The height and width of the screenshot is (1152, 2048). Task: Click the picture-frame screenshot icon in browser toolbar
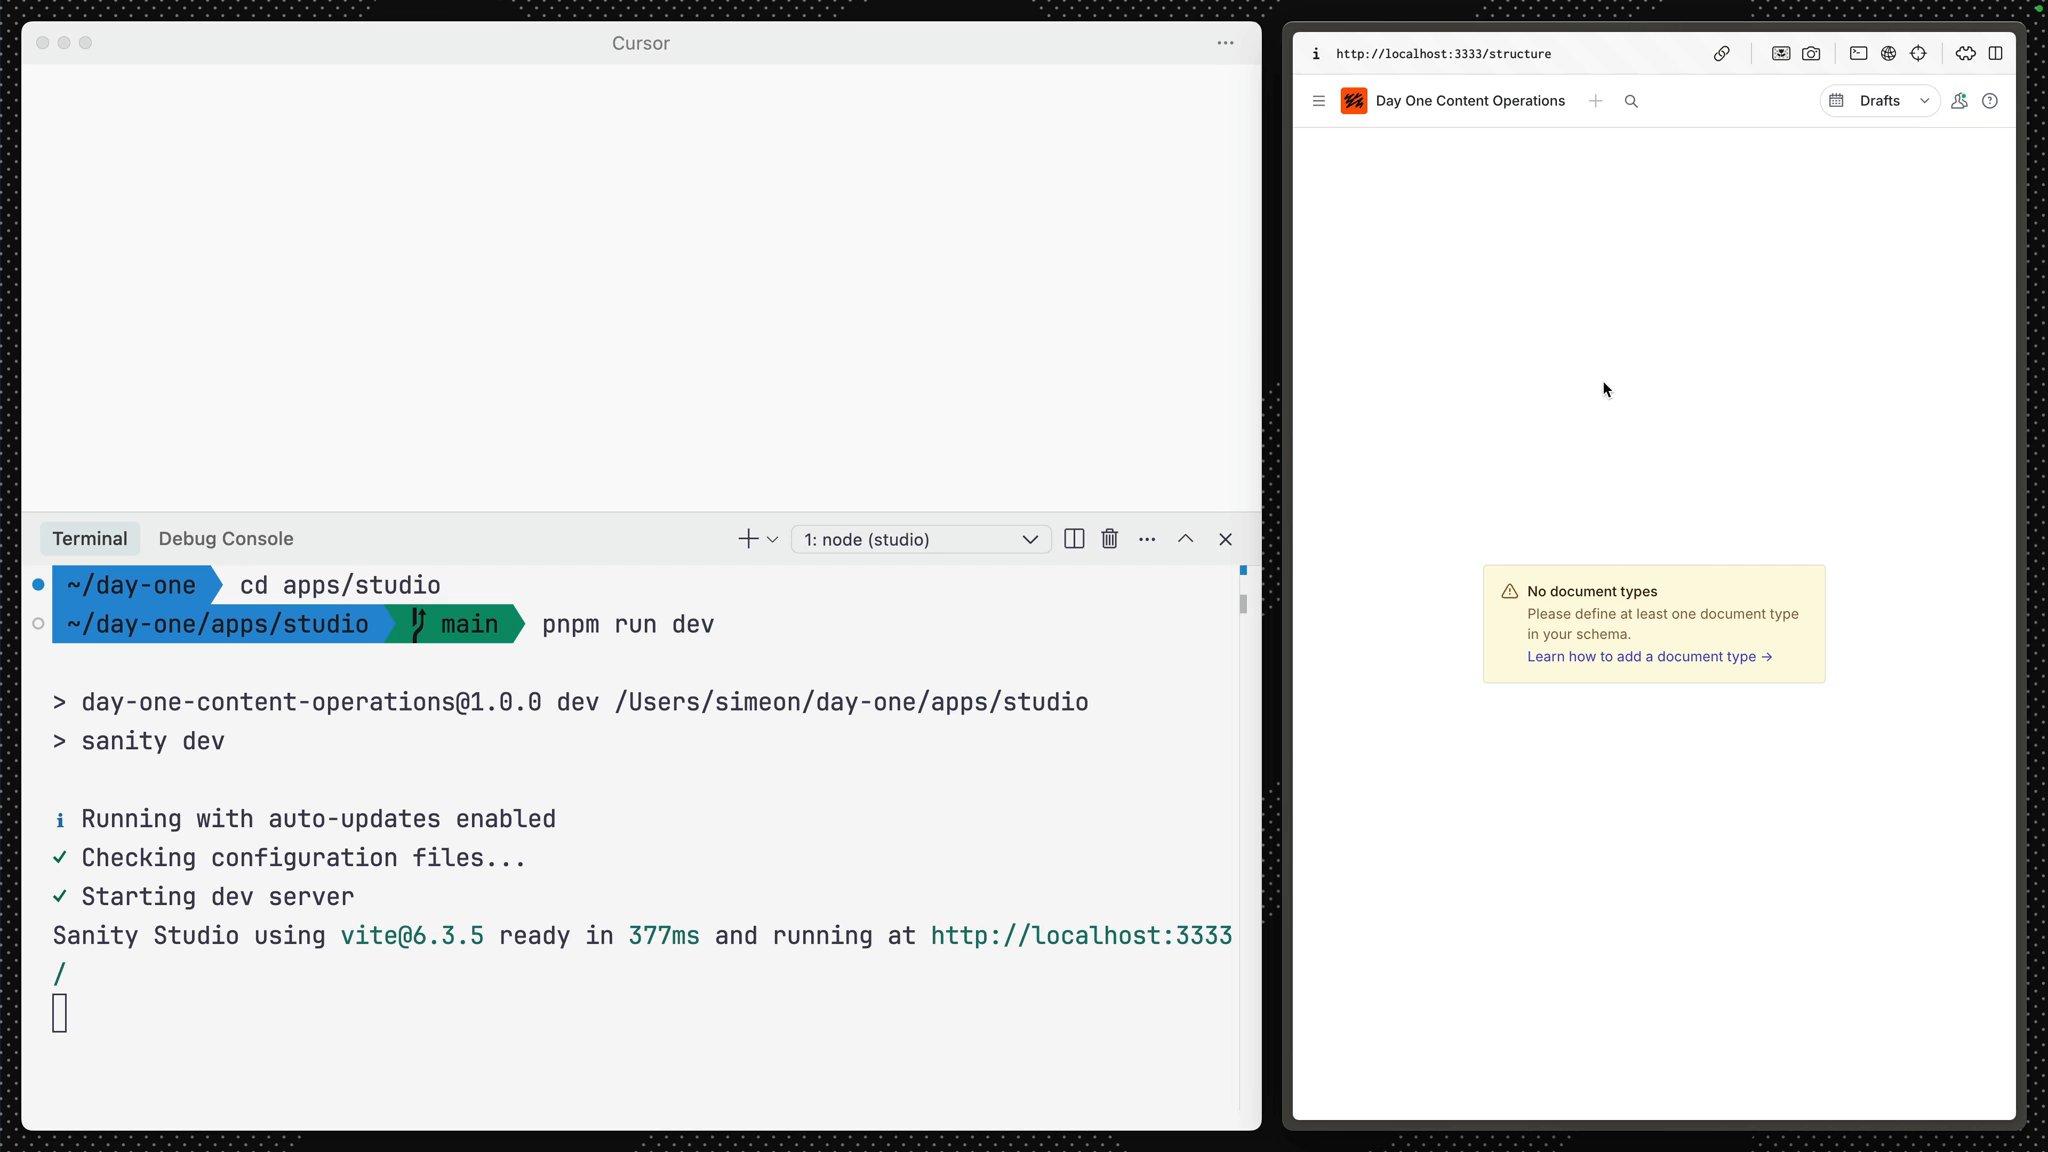click(1781, 54)
